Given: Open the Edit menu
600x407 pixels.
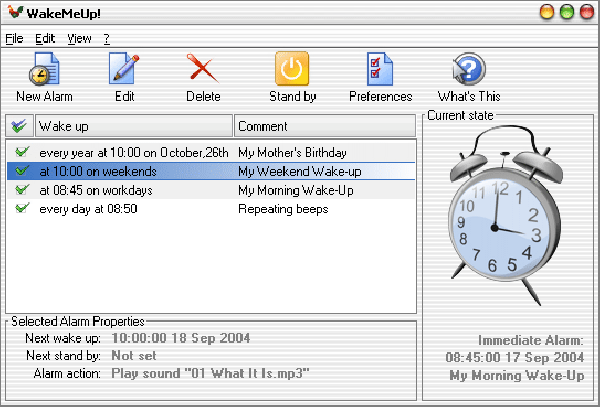Looking at the screenshot, I should (44, 39).
